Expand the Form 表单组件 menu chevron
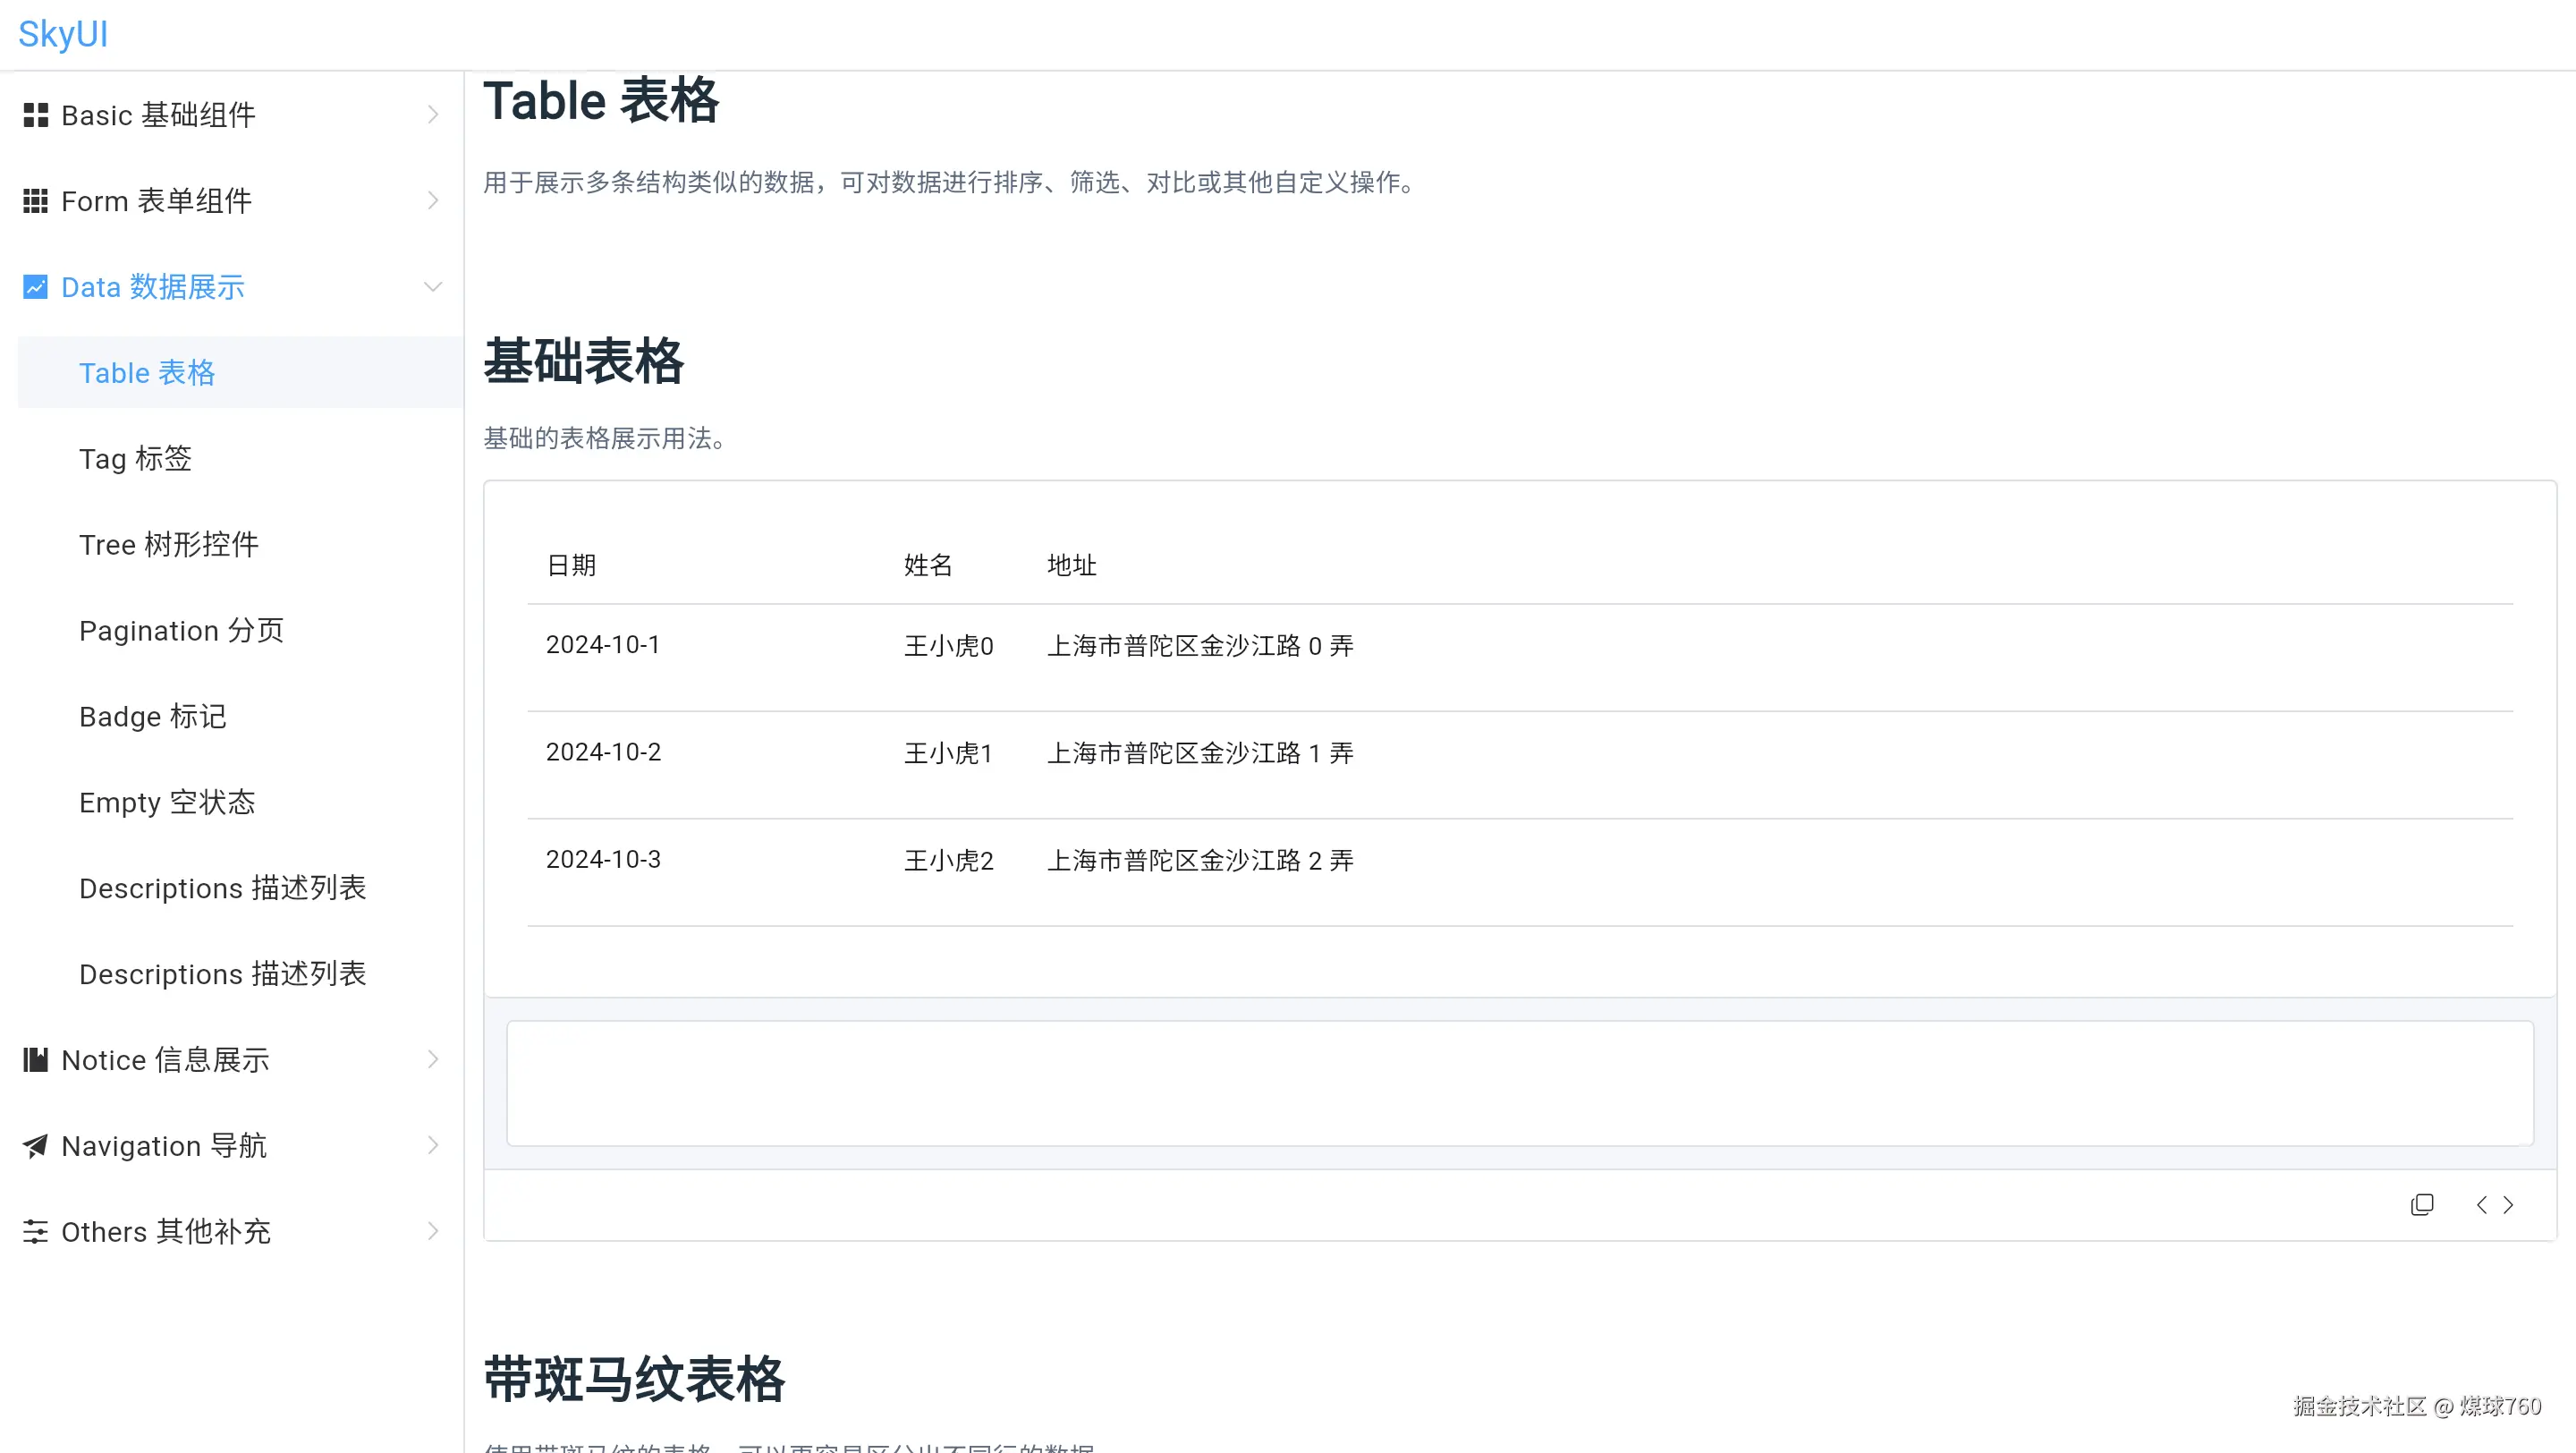The height and width of the screenshot is (1453, 2576). (x=432, y=201)
